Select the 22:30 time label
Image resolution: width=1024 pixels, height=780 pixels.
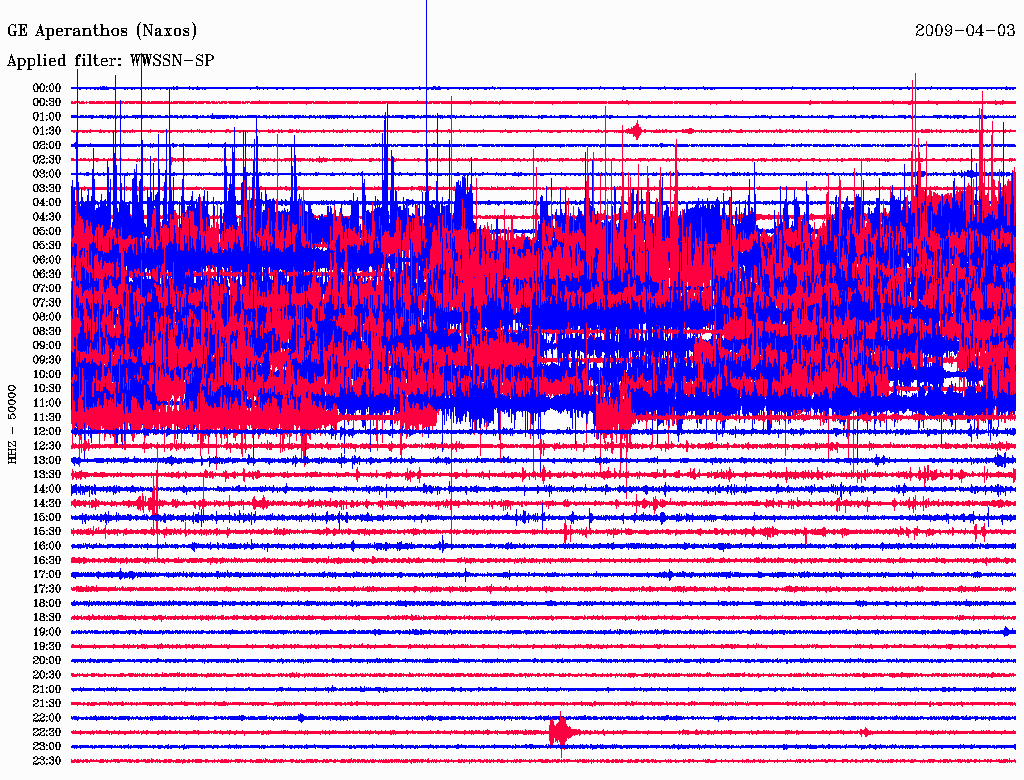(47, 732)
